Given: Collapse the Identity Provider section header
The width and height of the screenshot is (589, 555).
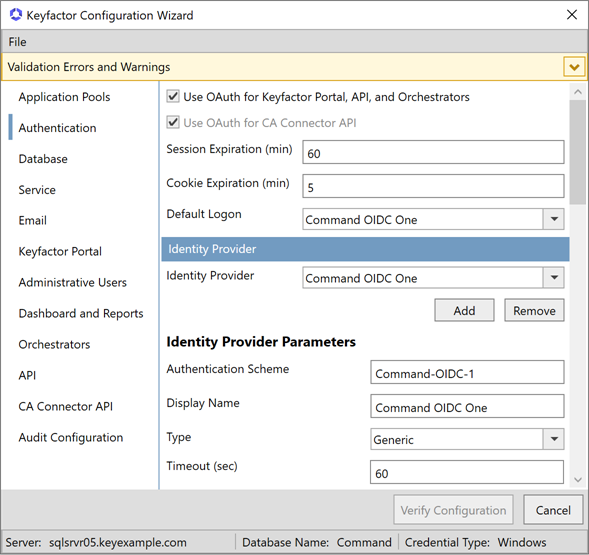Looking at the screenshot, I should coord(365,249).
